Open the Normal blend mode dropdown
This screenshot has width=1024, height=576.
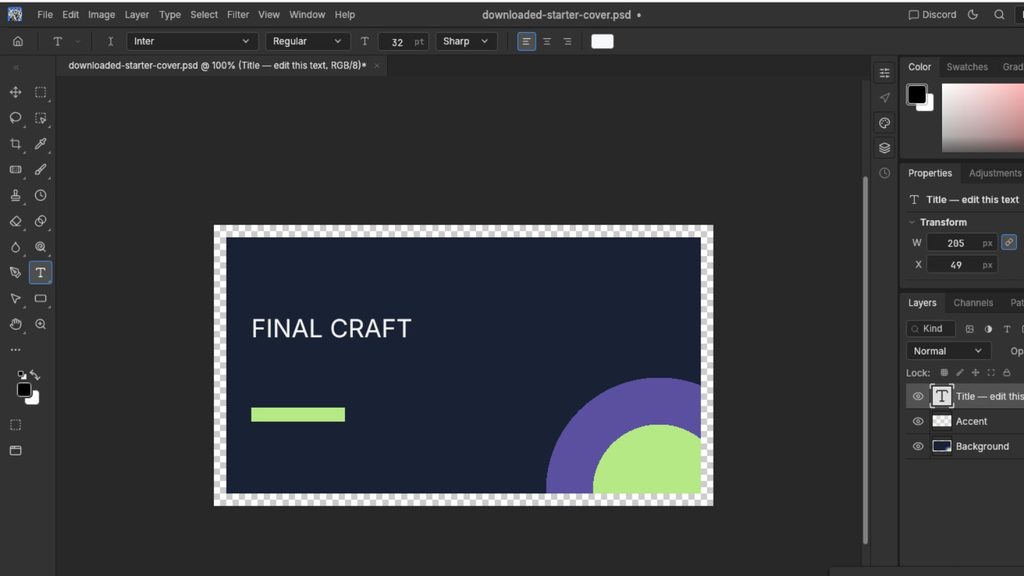point(948,351)
